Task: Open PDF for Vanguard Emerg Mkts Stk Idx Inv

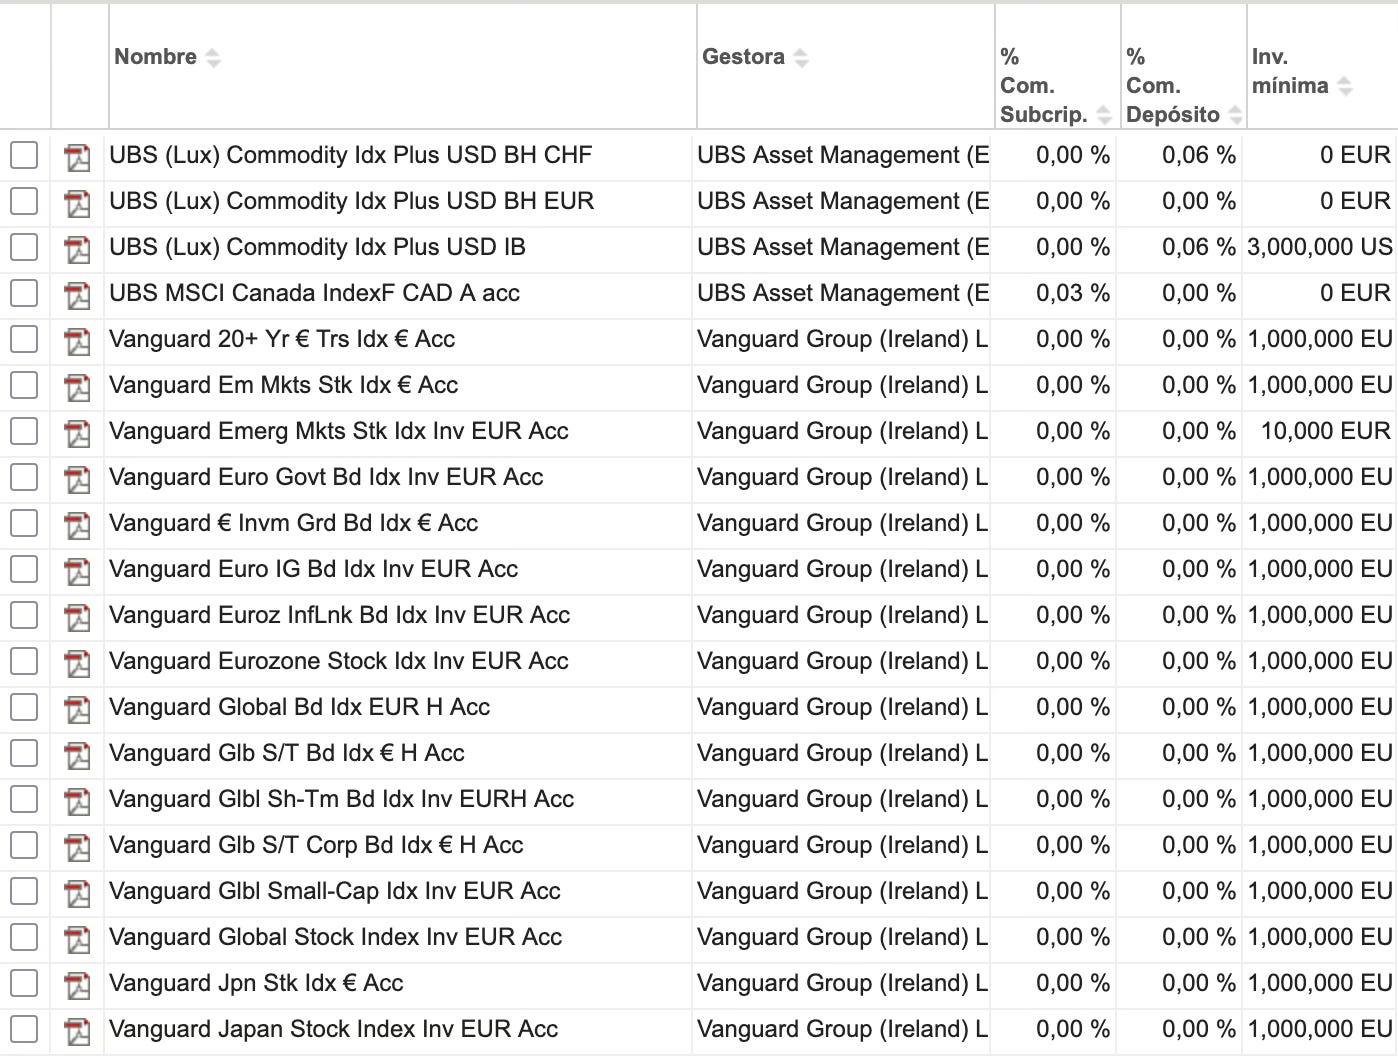Action: click(x=77, y=433)
